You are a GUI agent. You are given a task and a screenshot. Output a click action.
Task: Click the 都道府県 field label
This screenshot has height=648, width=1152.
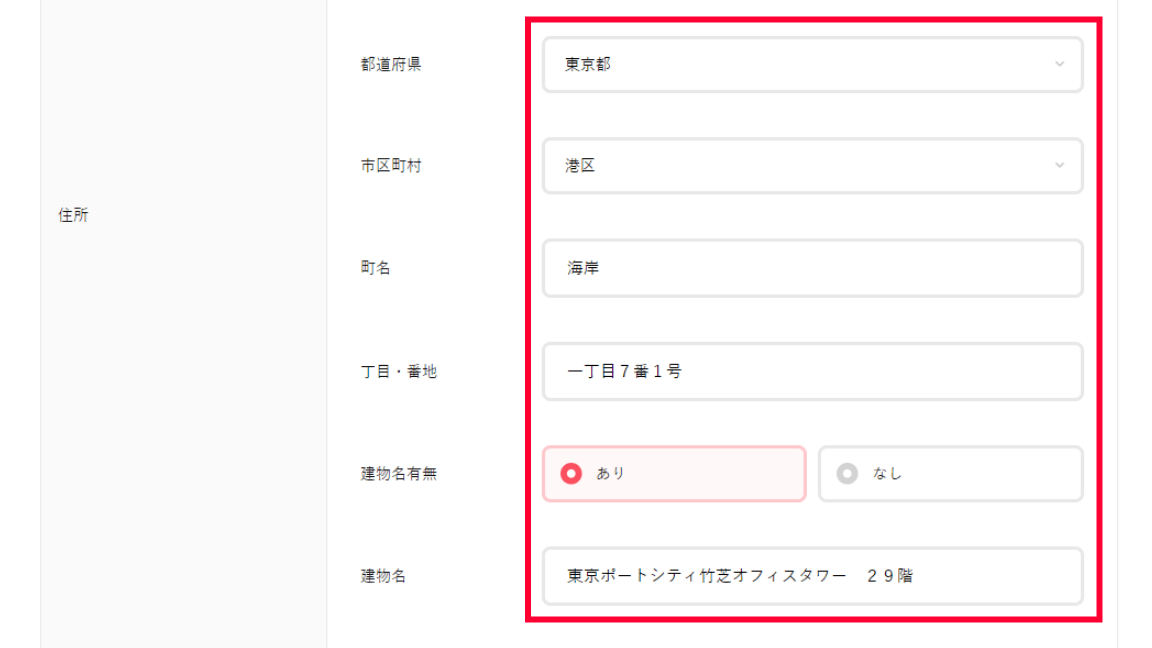391,65
